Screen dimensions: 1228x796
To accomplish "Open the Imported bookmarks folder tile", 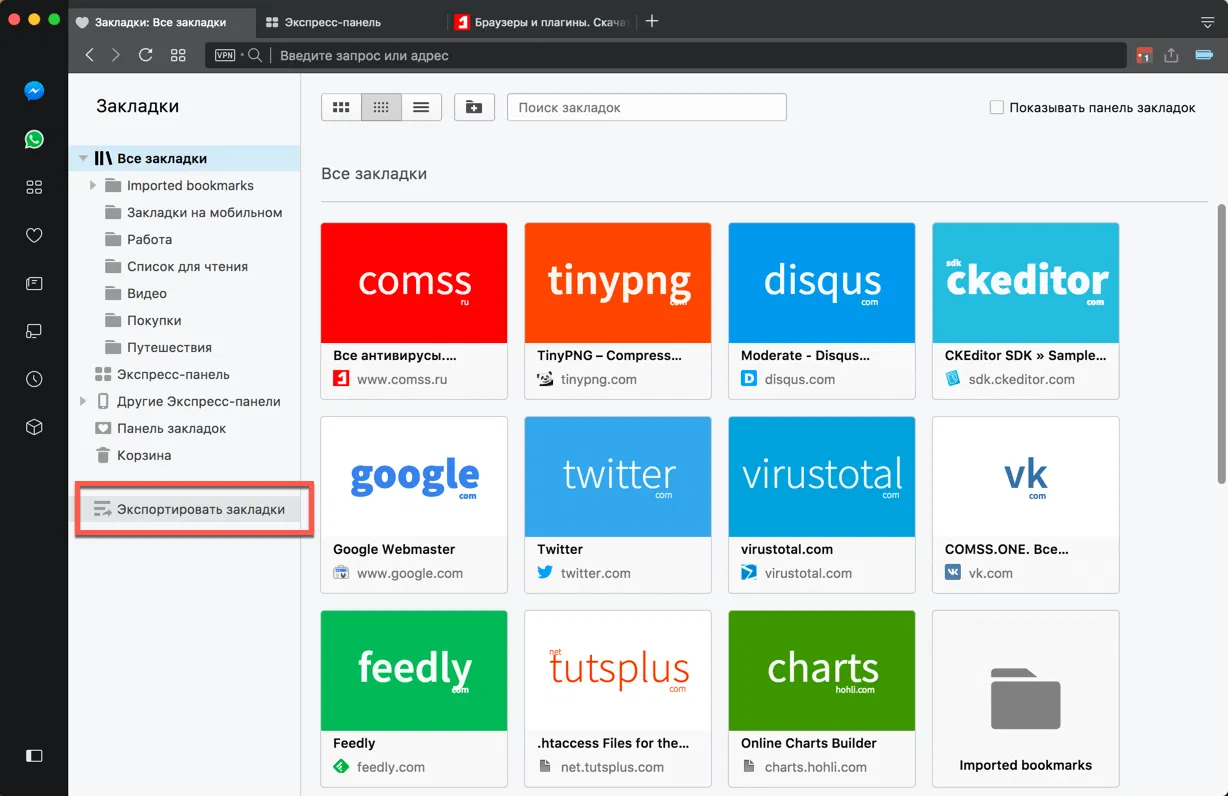I will click(1026, 698).
